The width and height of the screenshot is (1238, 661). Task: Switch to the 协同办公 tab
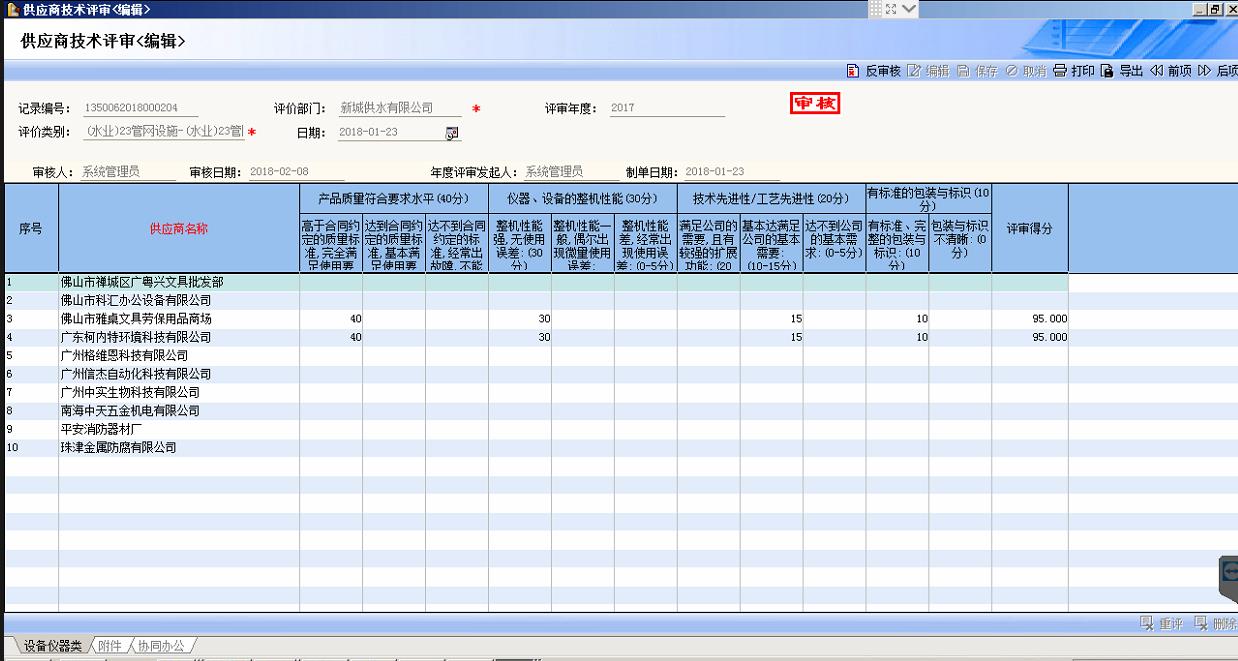pyautogui.click(x=161, y=646)
